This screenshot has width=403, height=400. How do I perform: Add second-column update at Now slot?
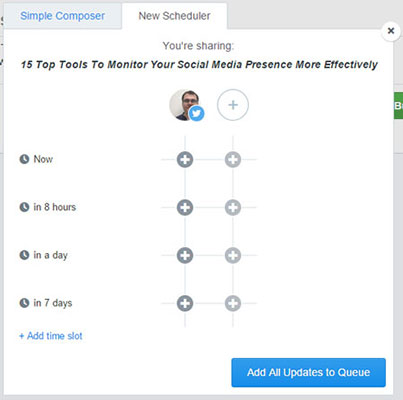pyautogui.click(x=233, y=159)
